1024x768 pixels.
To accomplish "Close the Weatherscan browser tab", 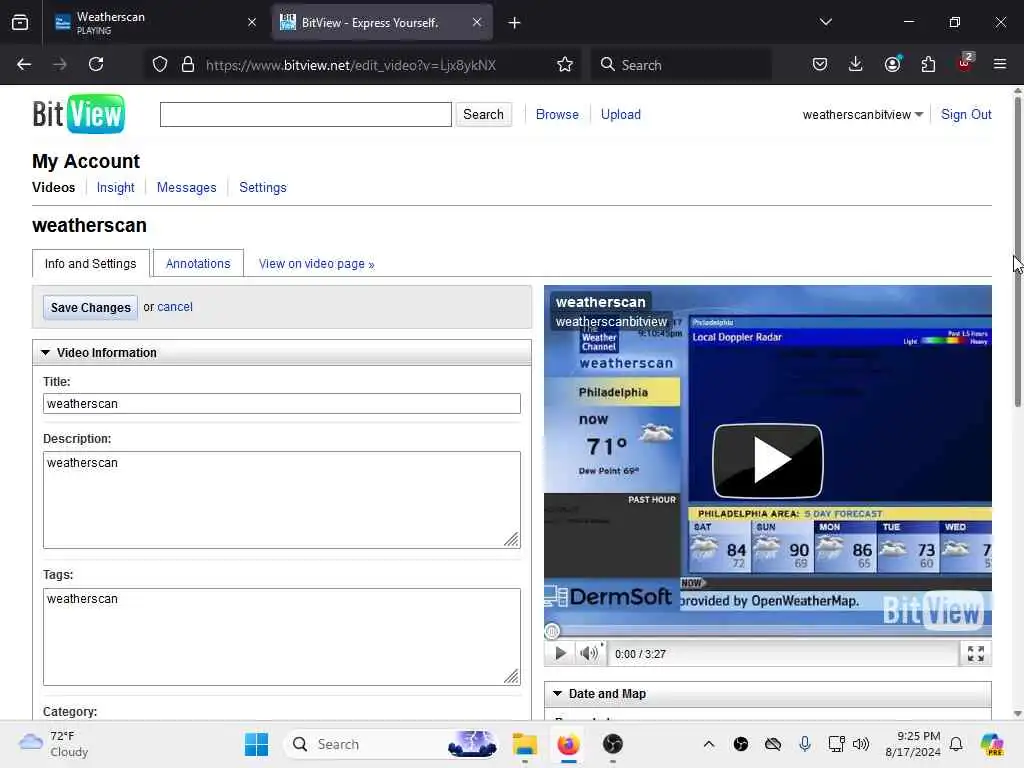I will [252, 22].
